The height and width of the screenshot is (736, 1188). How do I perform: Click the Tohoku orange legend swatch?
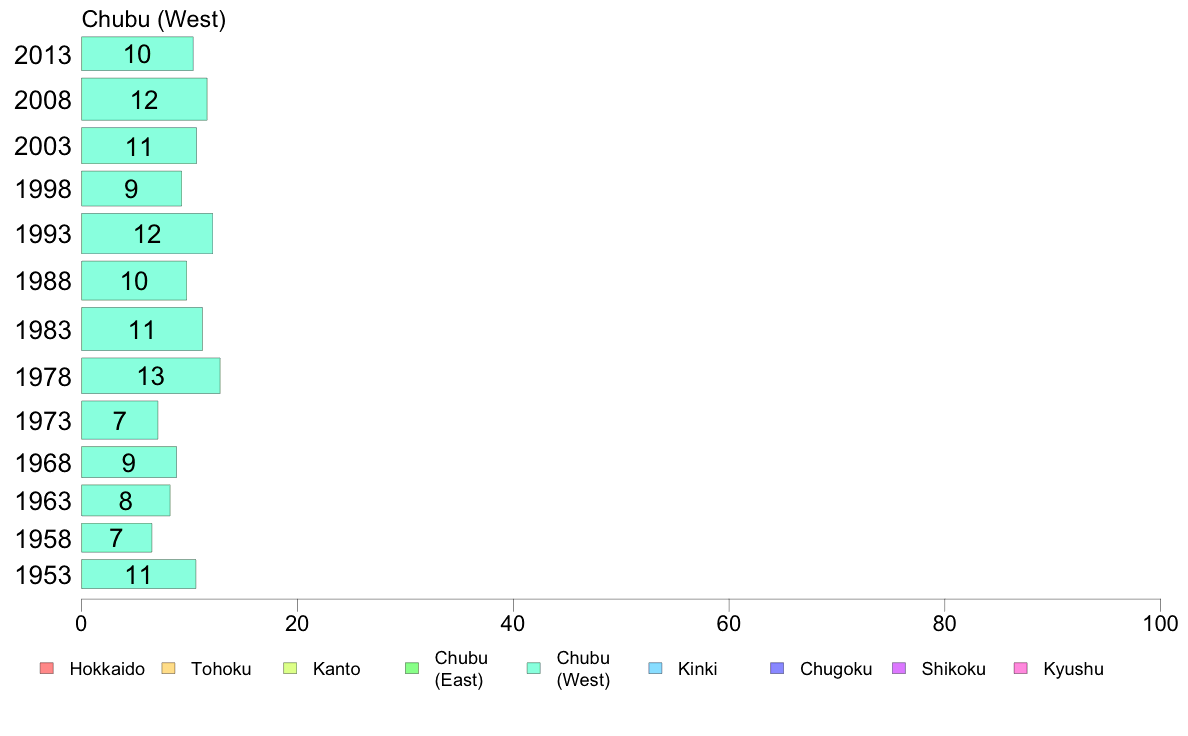point(168,669)
